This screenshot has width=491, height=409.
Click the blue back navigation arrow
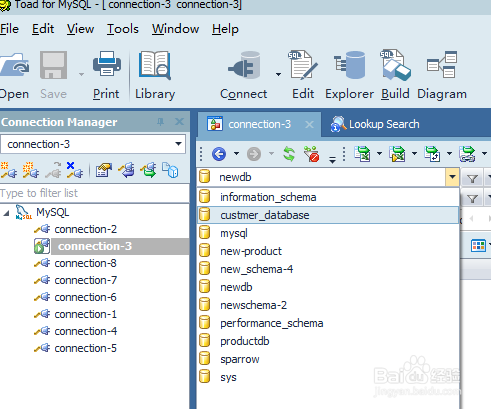coord(219,154)
